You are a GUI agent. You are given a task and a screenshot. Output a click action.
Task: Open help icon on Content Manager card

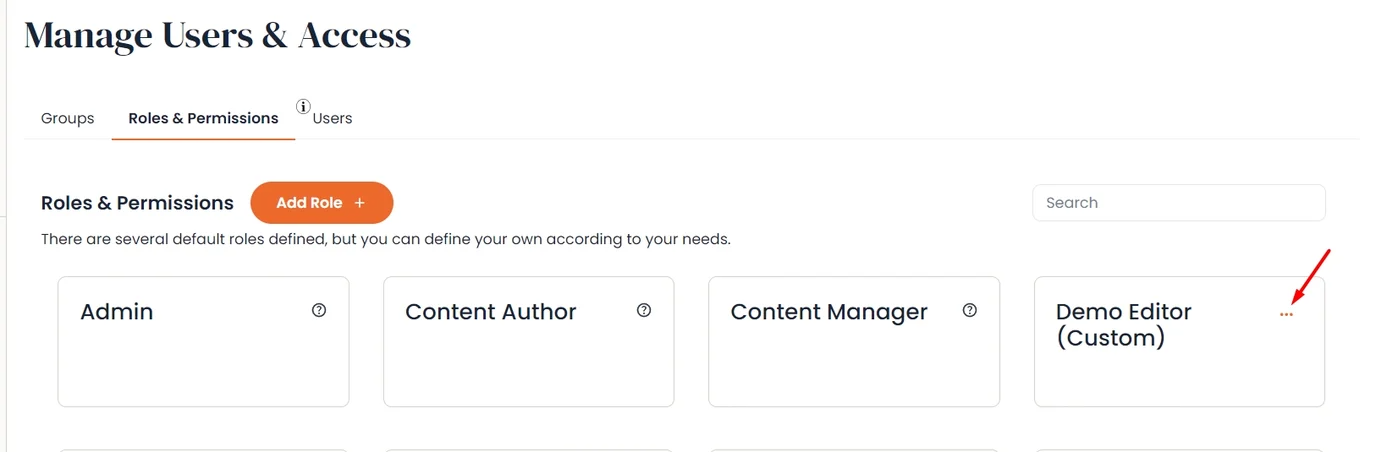969,311
